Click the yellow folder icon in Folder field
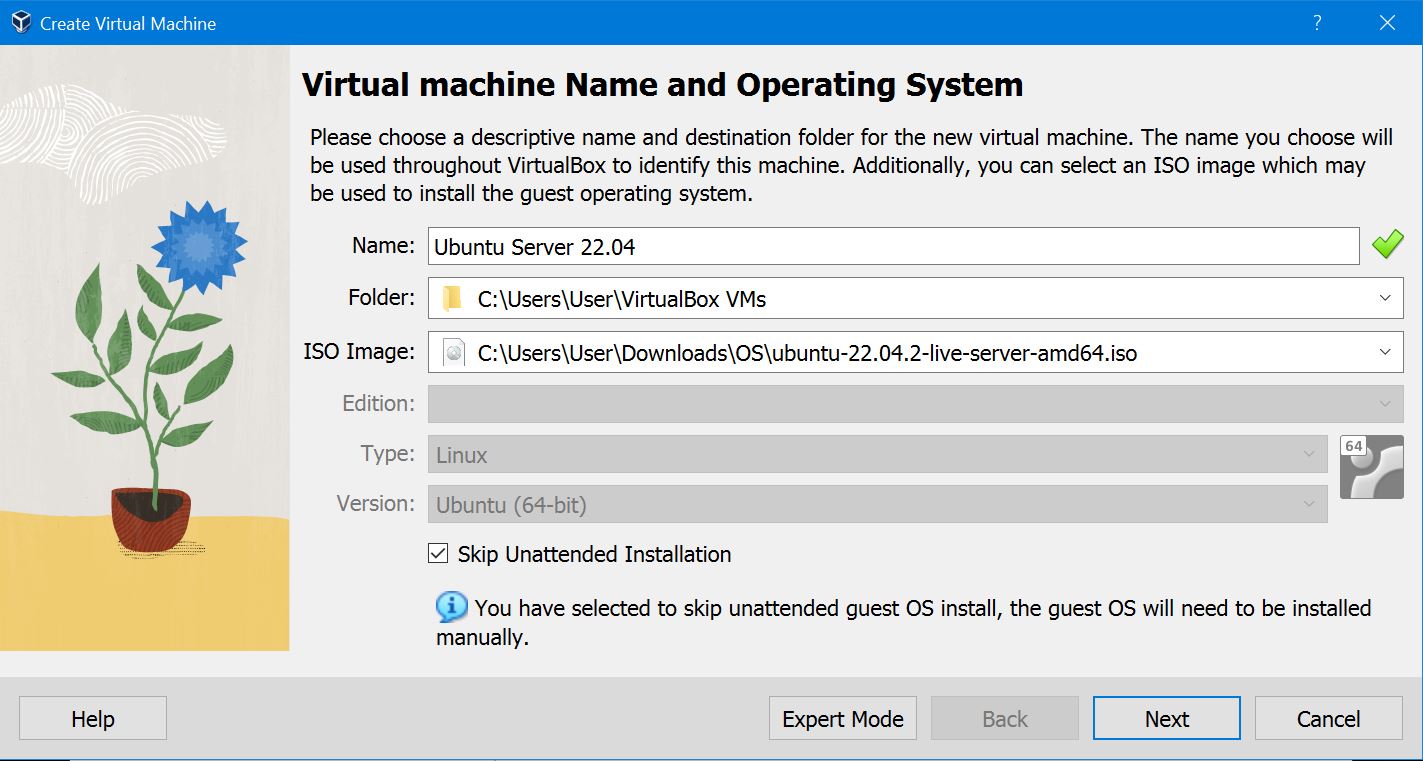The image size is (1423, 761). [x=453, y=298]
